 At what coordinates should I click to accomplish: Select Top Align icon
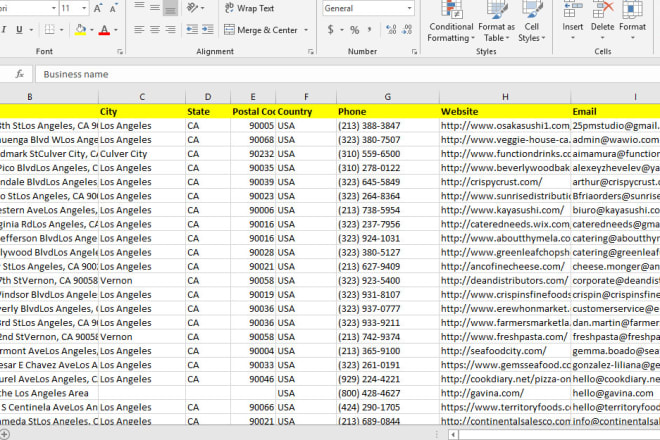tap(139, 7)
